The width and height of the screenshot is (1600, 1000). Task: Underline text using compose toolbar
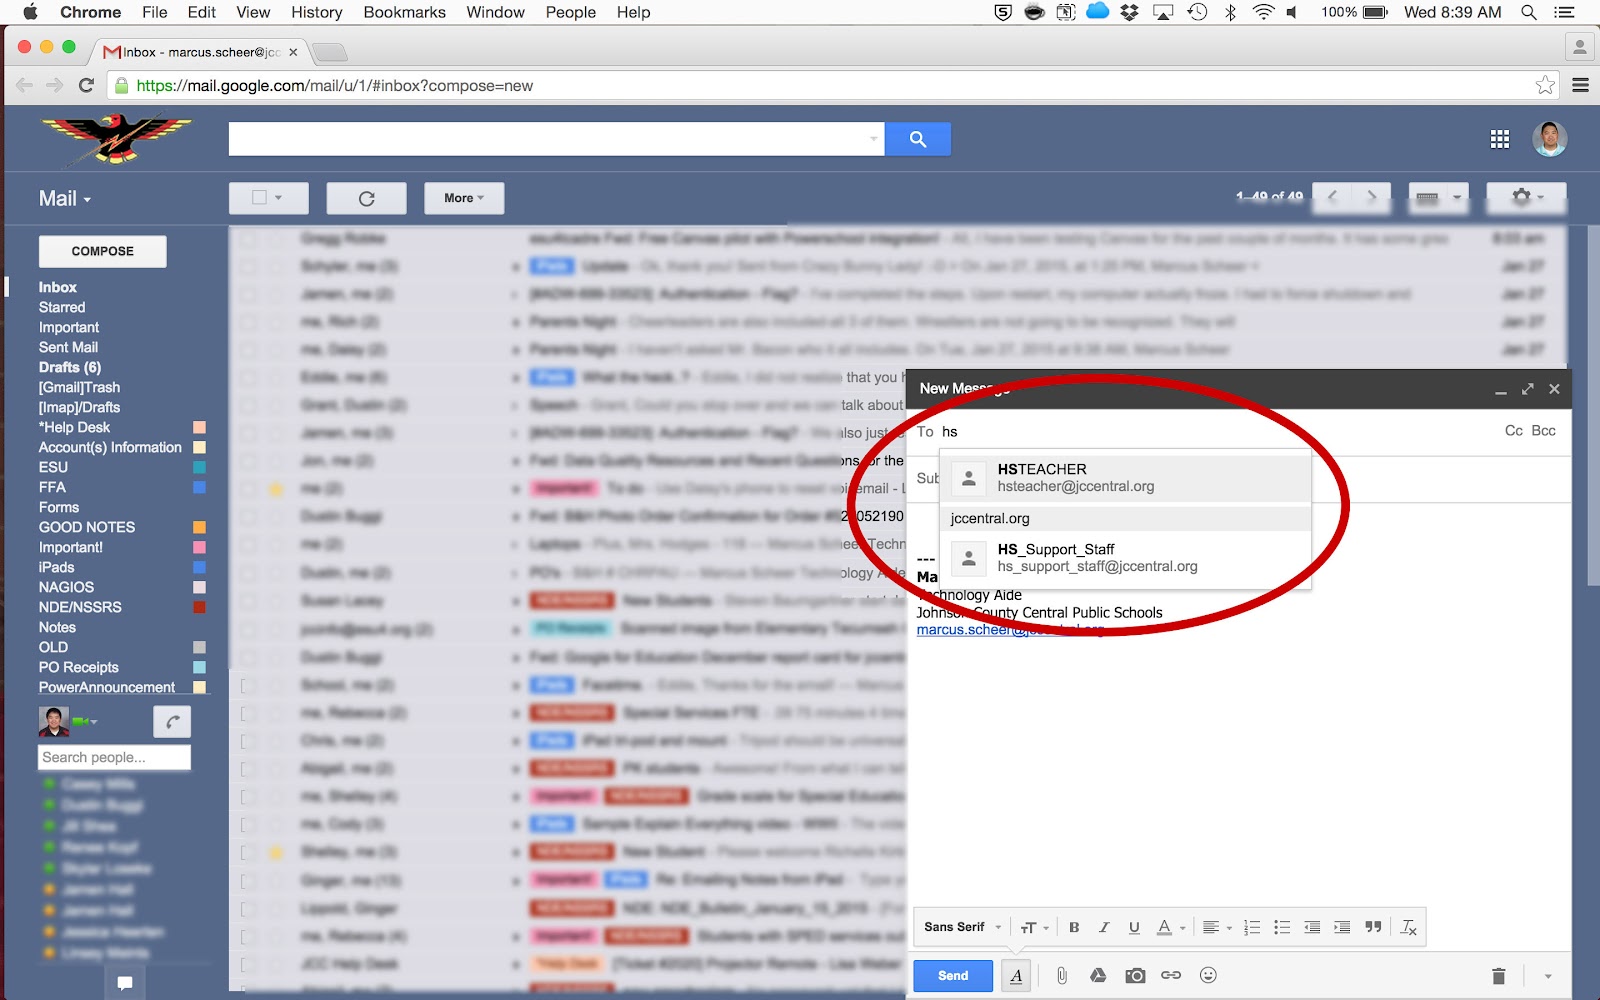click(1134, 927)
